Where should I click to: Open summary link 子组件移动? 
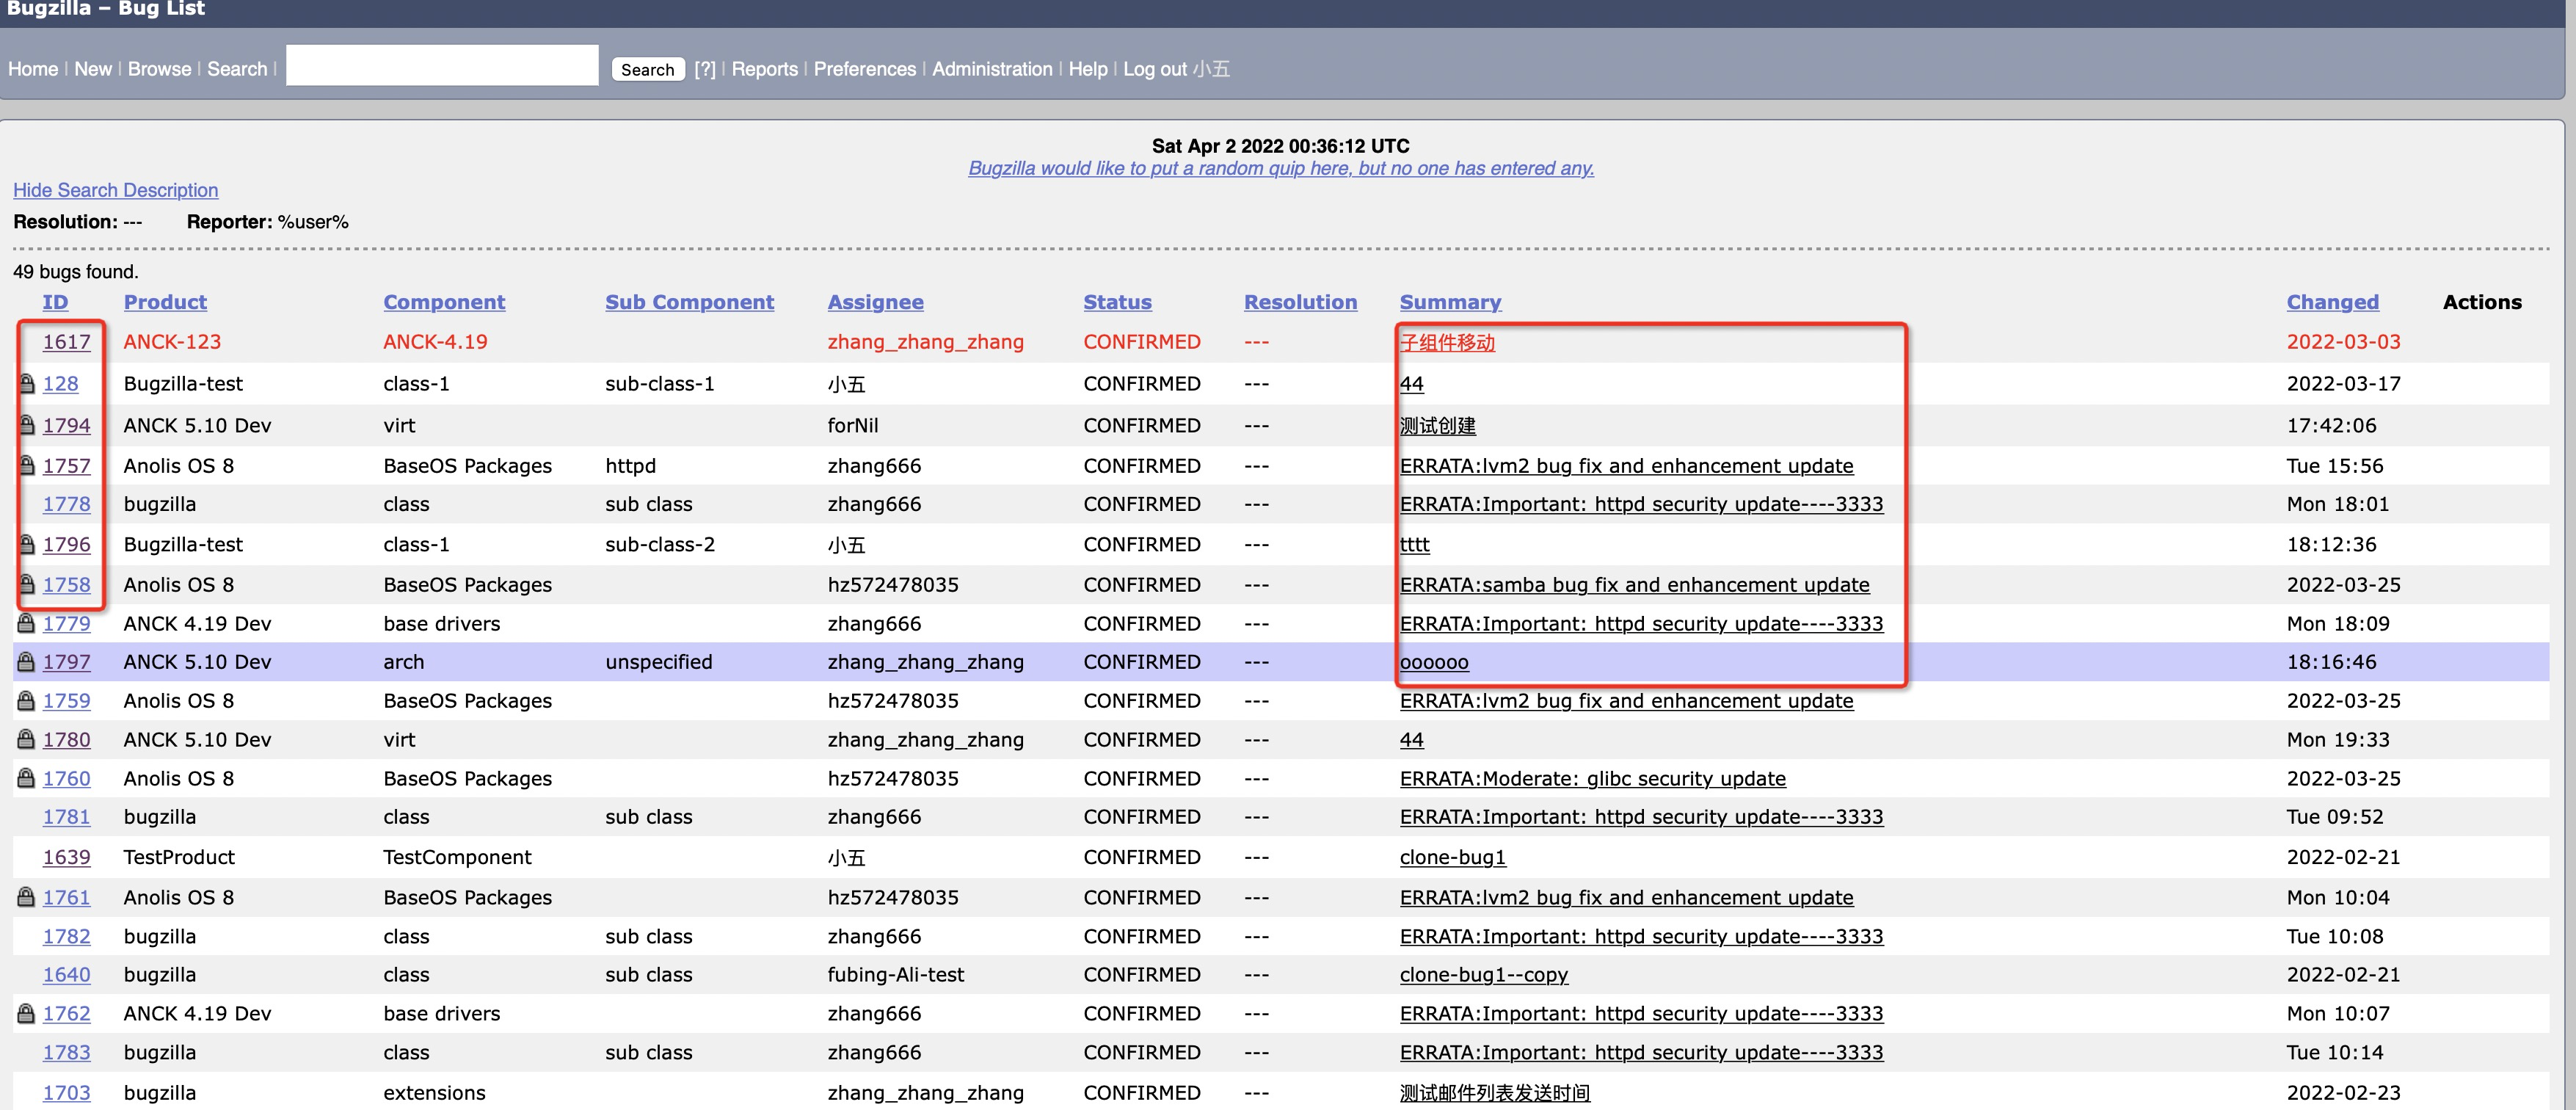tap(1447, 342)
